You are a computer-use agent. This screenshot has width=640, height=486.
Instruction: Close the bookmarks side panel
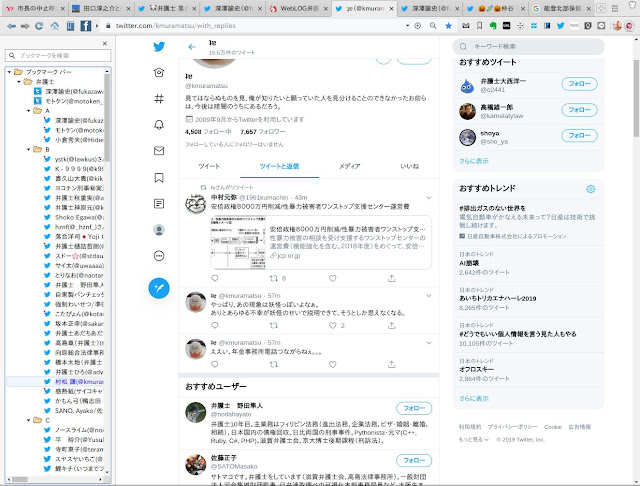105,43
